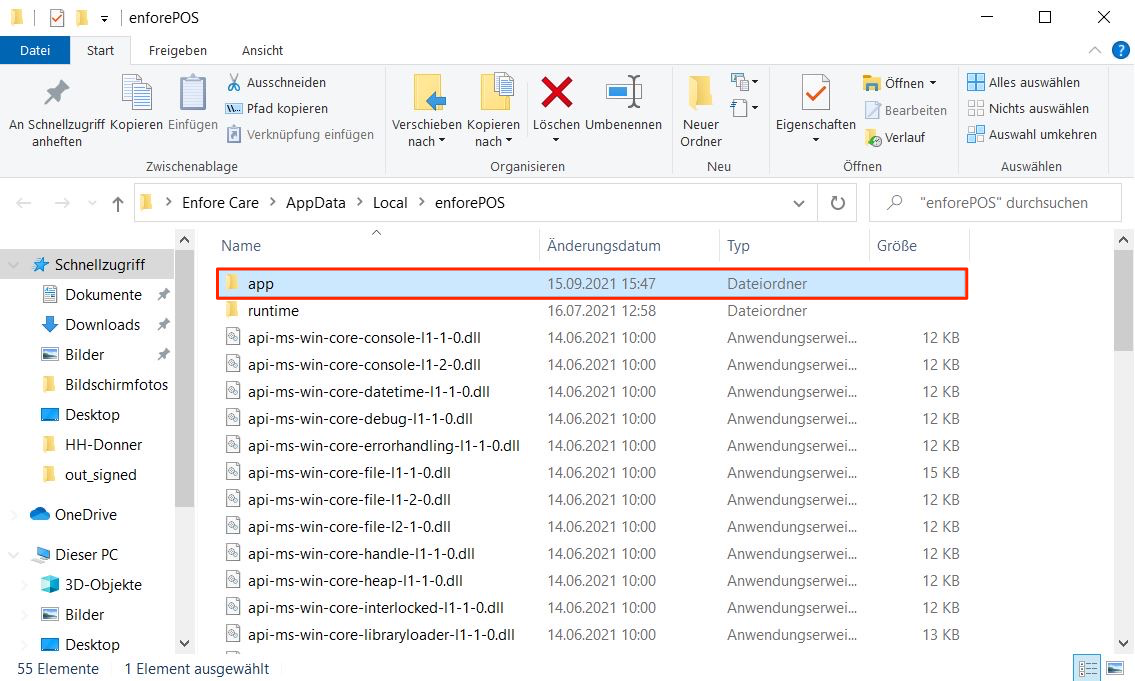Viewport: 1135px width, 681px height.
Task: Collapse the Dieser PC tree node
Action: (x=14, y=555)
